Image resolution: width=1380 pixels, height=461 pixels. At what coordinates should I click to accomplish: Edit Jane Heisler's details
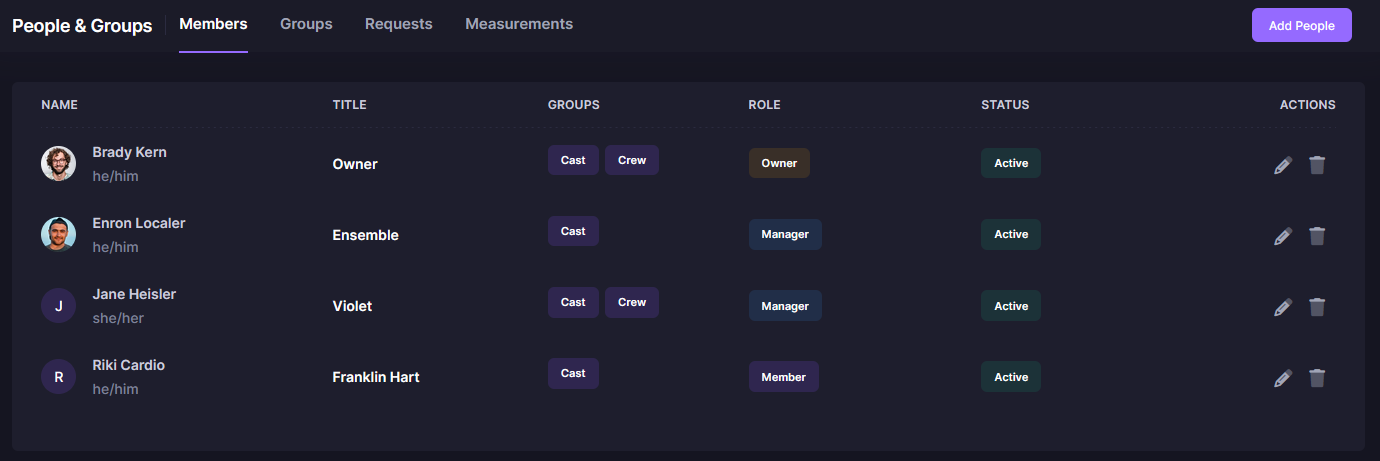1283,307
